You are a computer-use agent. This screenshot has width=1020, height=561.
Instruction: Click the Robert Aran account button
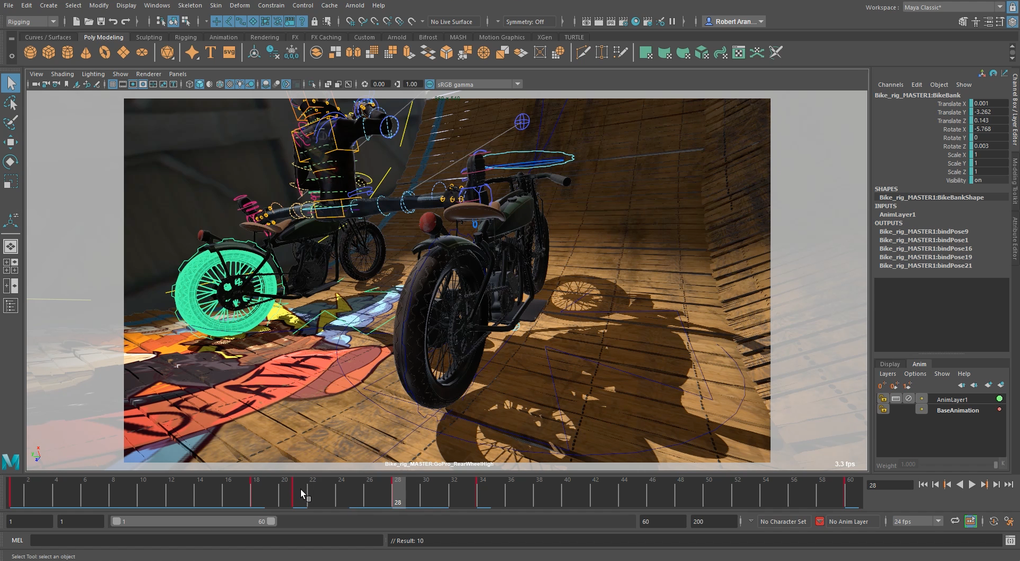click(x=735, y=21)
